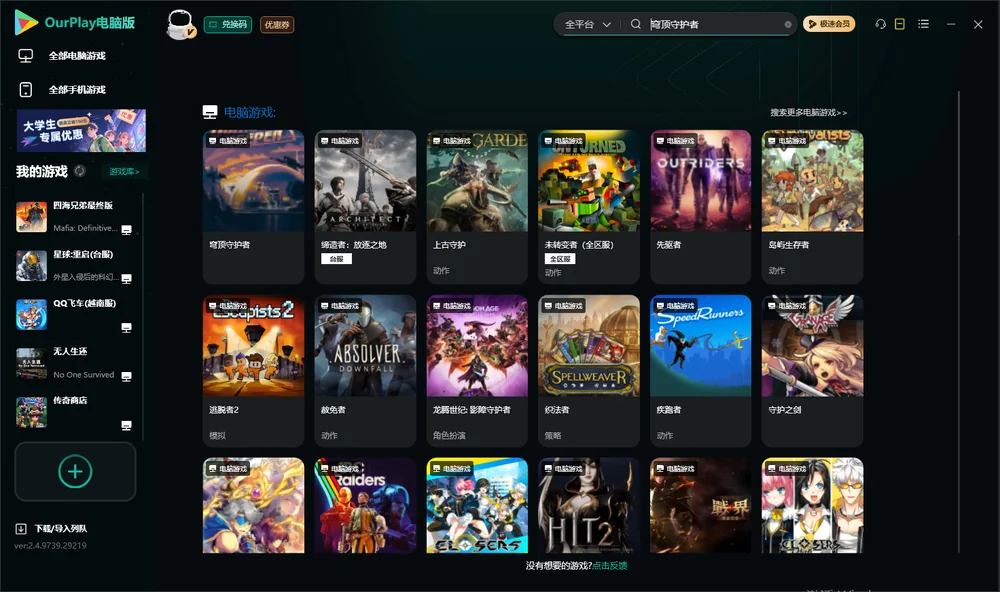
Task: Clear the search box text
Action: click(x=788, y=24)
